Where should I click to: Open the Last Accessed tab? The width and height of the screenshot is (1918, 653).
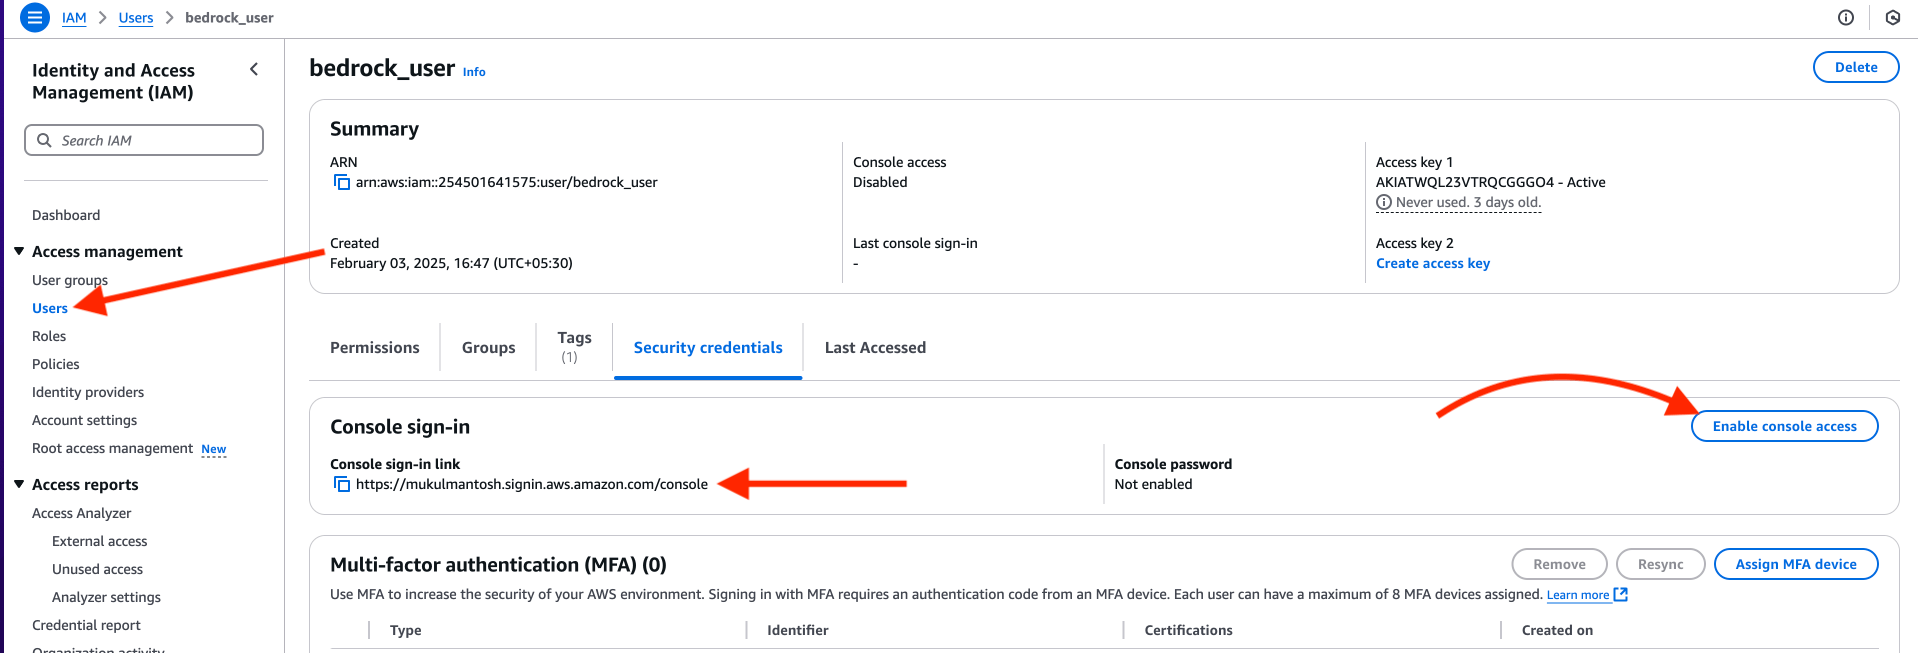coord(875,347)
